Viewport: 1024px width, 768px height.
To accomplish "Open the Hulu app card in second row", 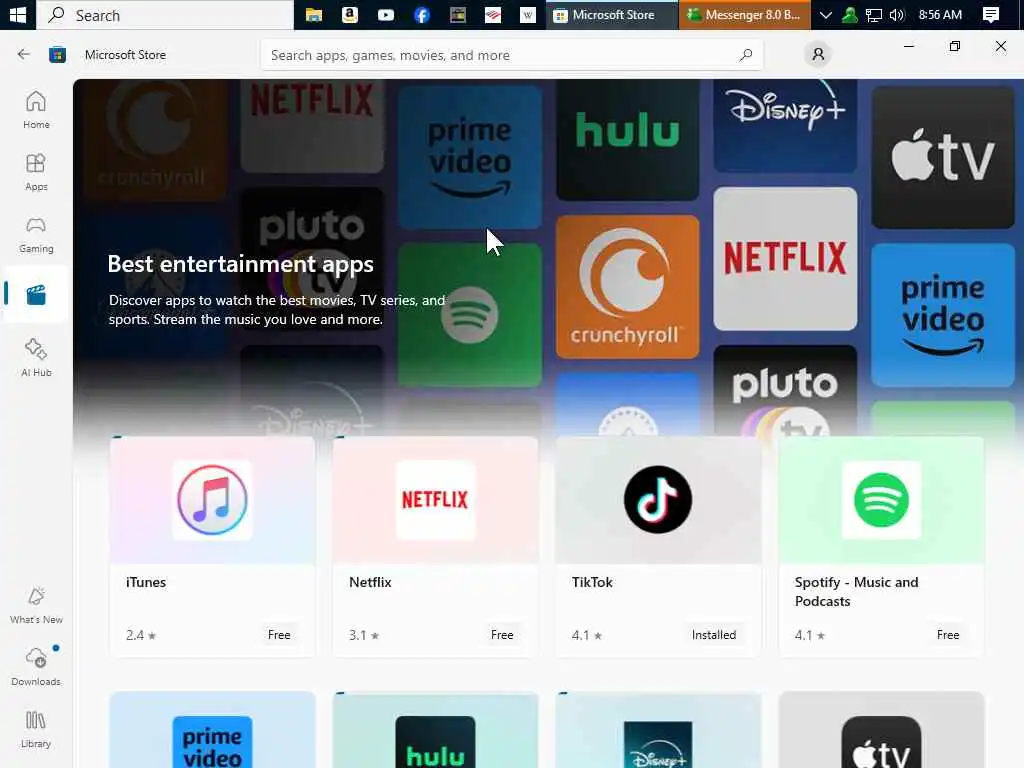I will pos(435,730).
